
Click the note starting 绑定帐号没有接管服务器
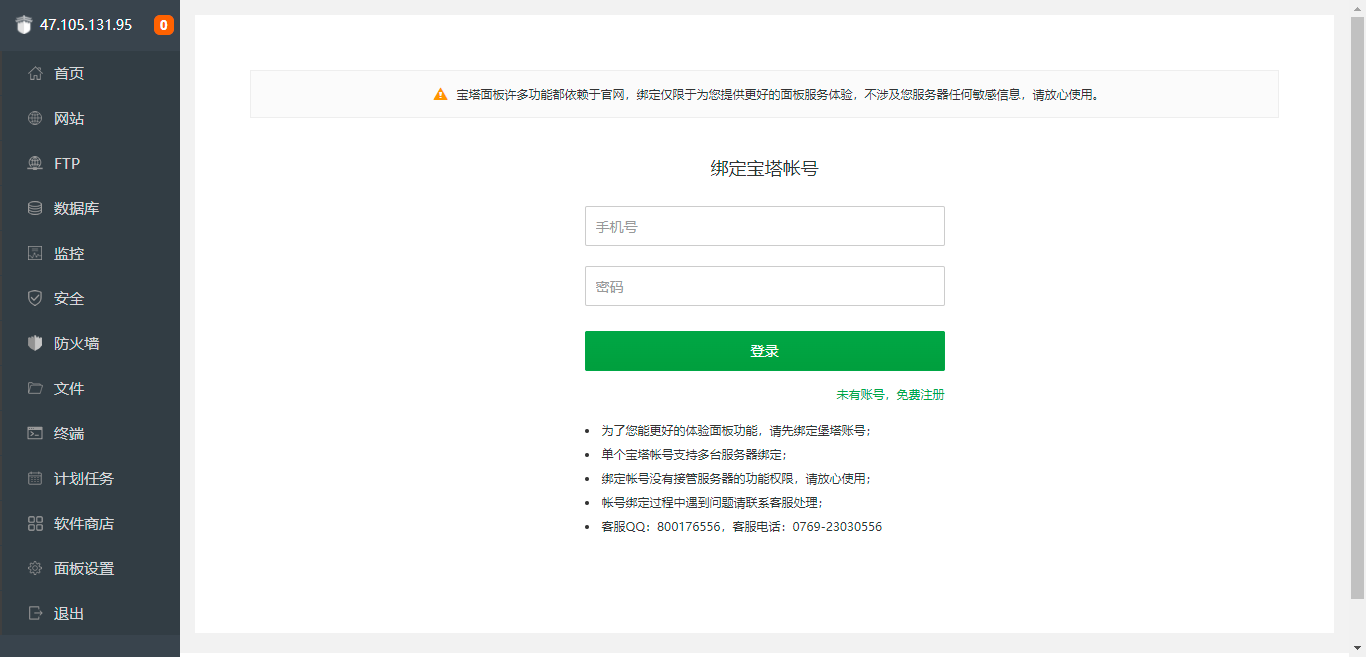(736, 479)
